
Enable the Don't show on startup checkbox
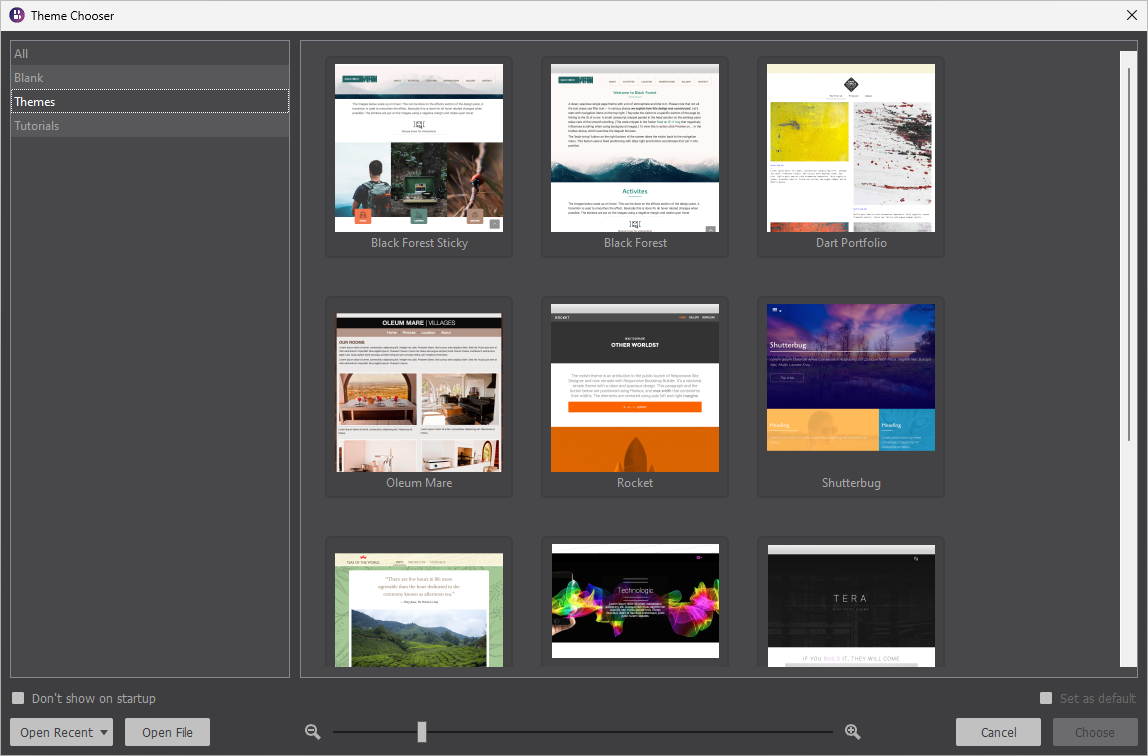point(17,698)
